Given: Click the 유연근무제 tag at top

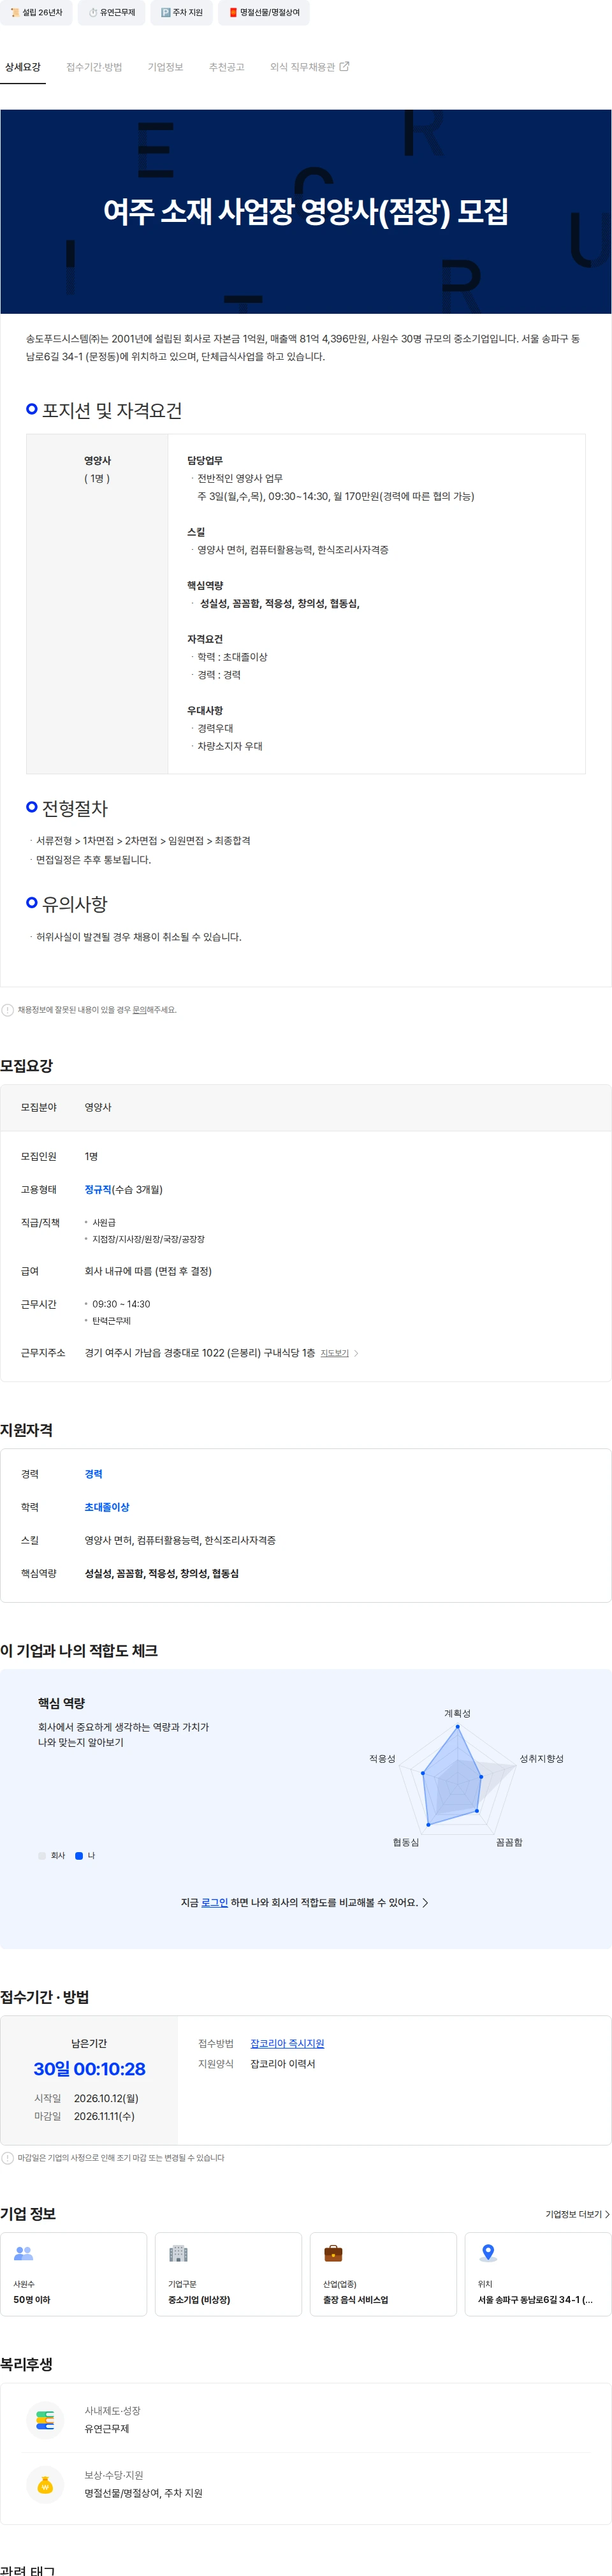Looking at the screenshot, I should click(x=112, y=12).
